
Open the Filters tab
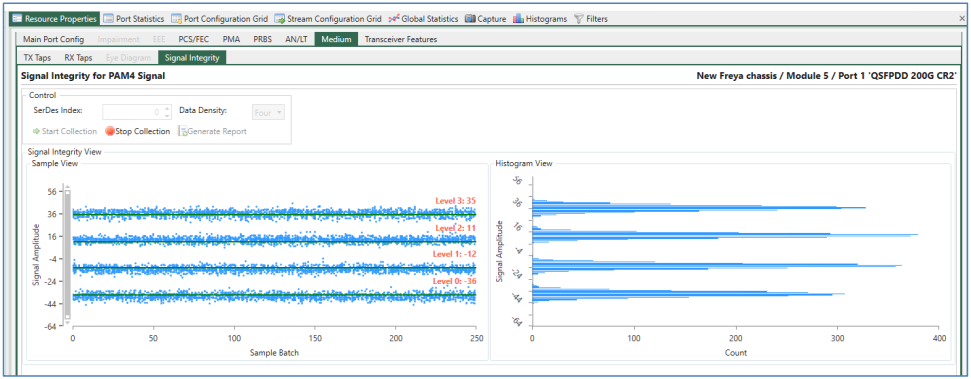[591, 19]
